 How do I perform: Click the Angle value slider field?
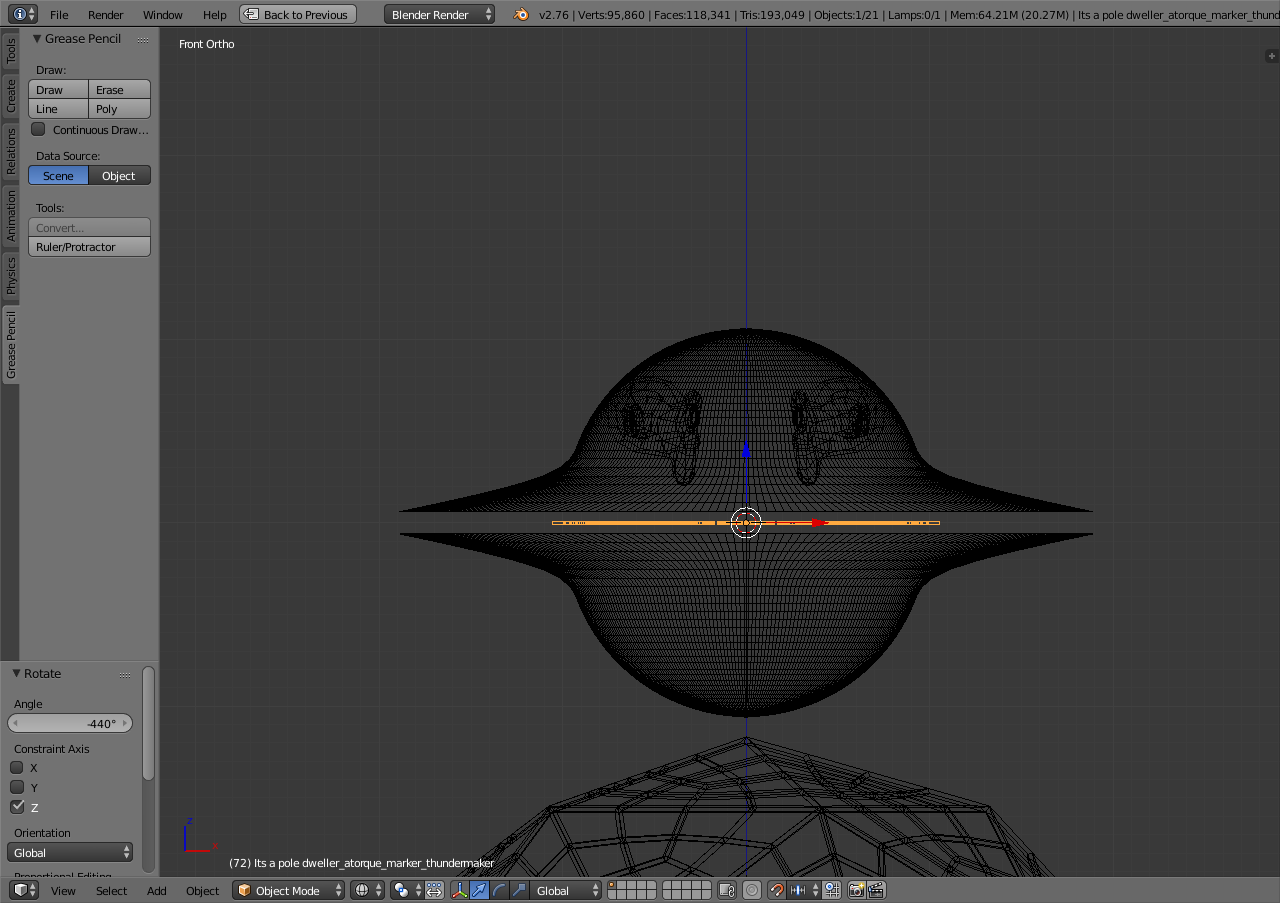pyautogui.click(x=70, y=723)
